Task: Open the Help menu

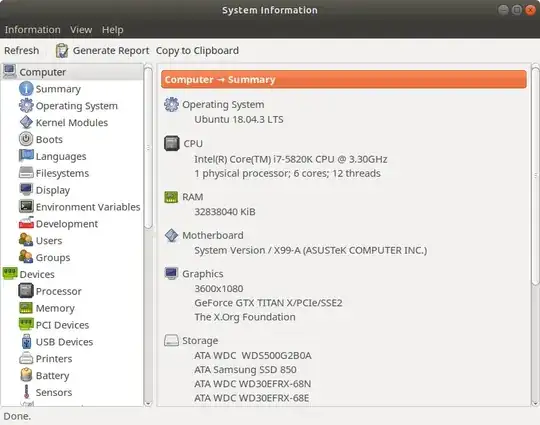Action: tap(112, 30)
